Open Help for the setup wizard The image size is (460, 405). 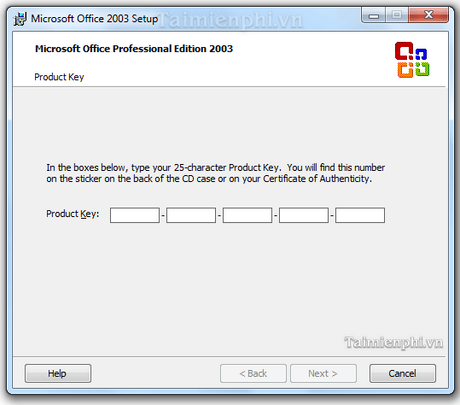(x=58, y=373)
